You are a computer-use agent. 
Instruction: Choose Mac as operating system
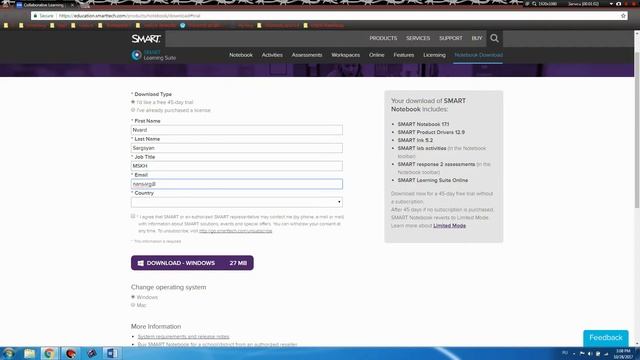[x=133, y=305]
